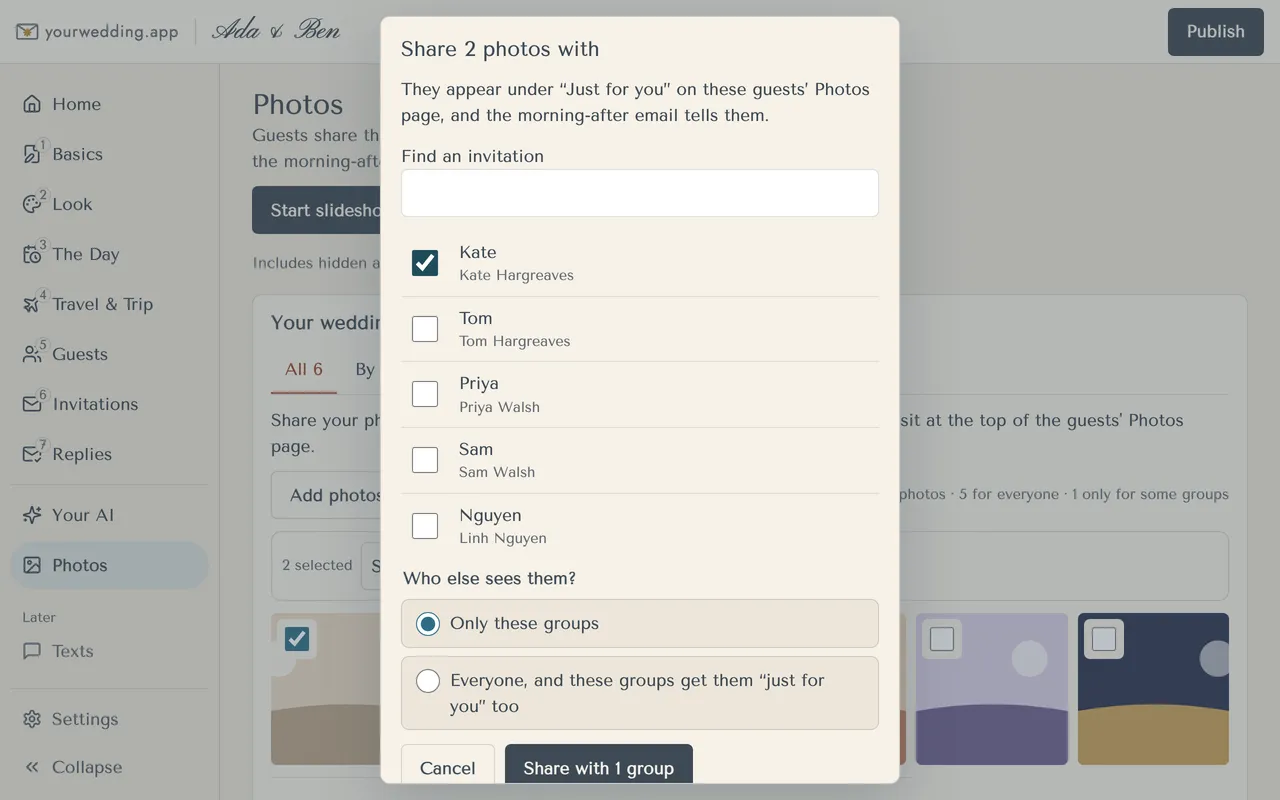Open The Day section in sidebar

pyautogui.click(x=110, y=254)
